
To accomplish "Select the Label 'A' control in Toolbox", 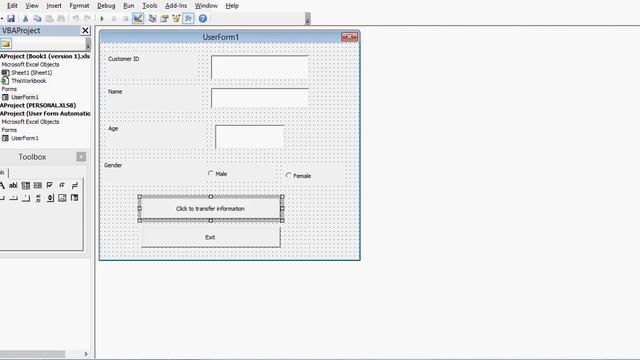I will point(2,185).
